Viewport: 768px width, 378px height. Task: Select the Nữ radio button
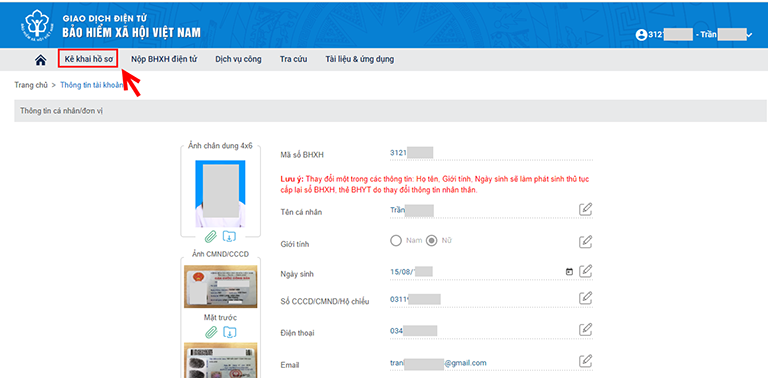[x=432, y=241]
